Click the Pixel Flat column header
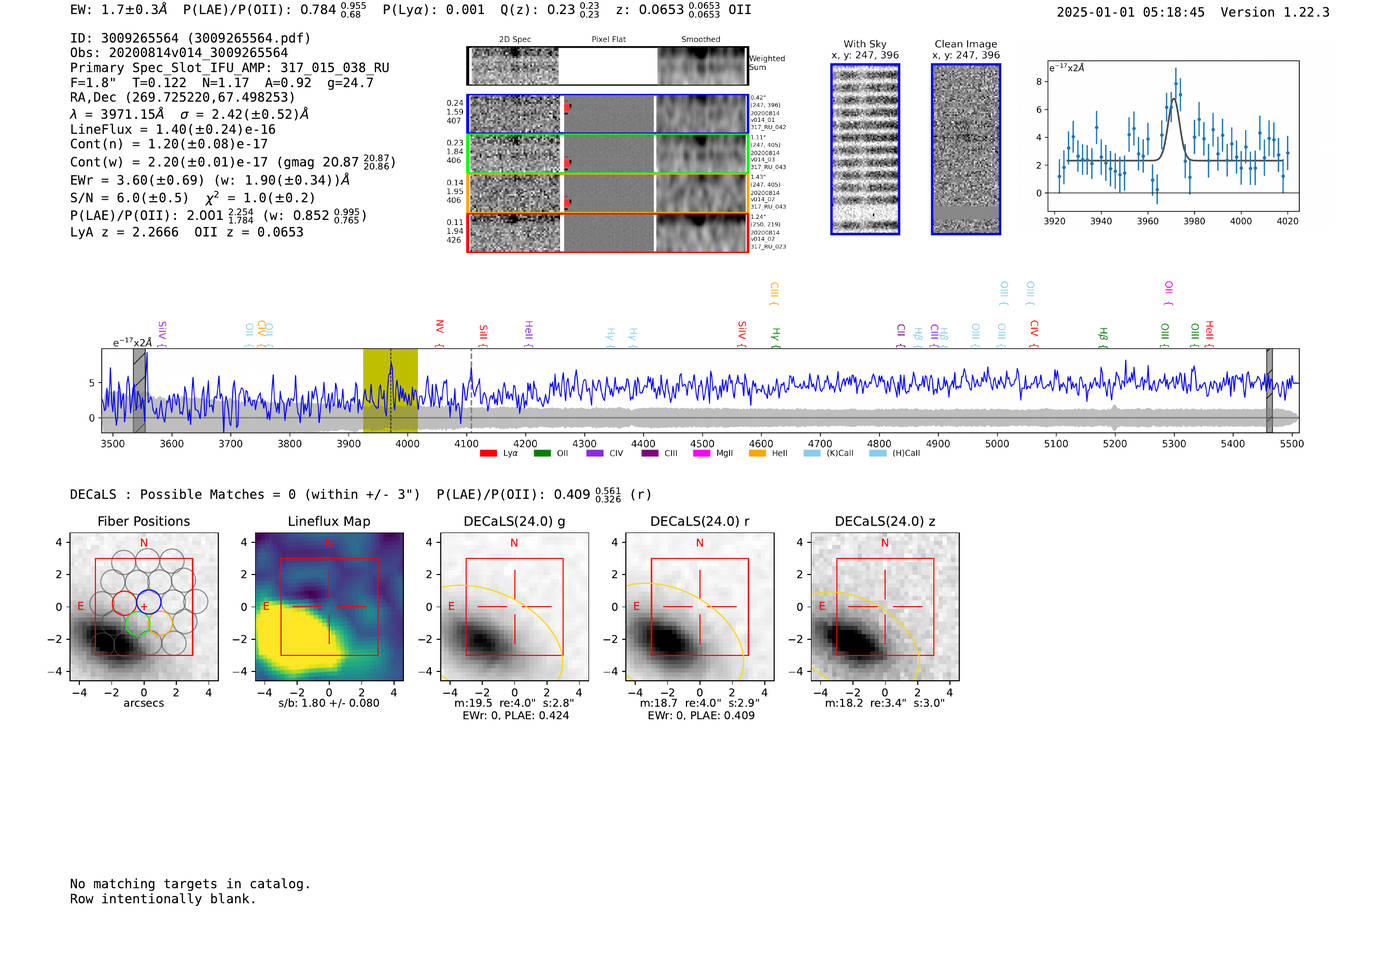 coord(608,40)
